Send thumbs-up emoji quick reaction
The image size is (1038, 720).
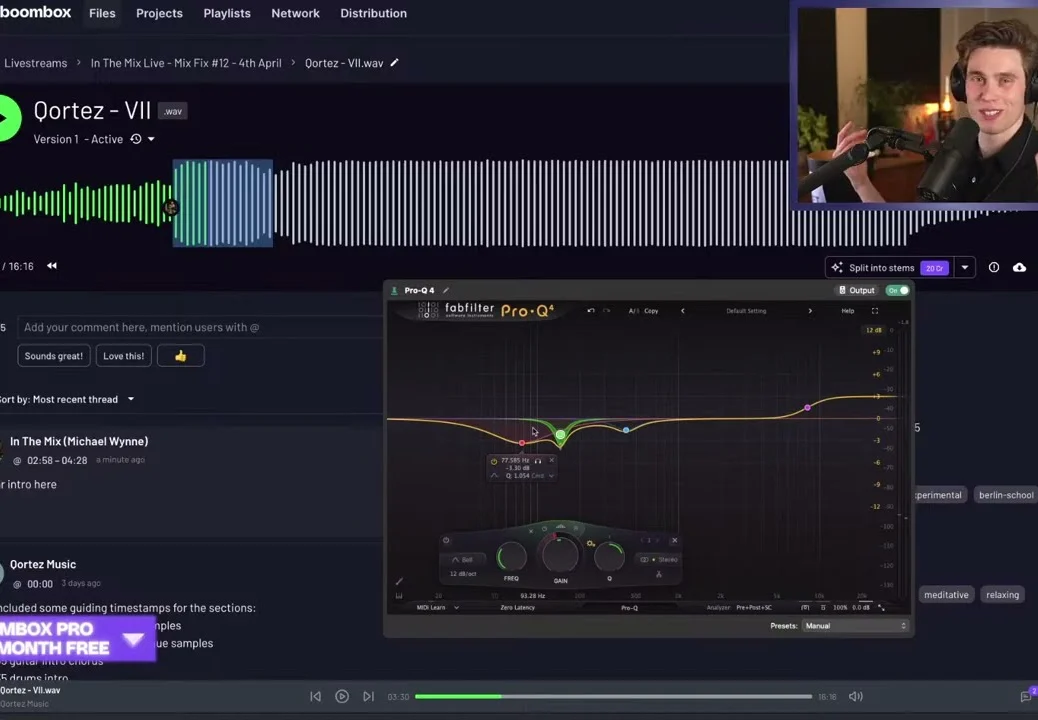tap(181, 355)
